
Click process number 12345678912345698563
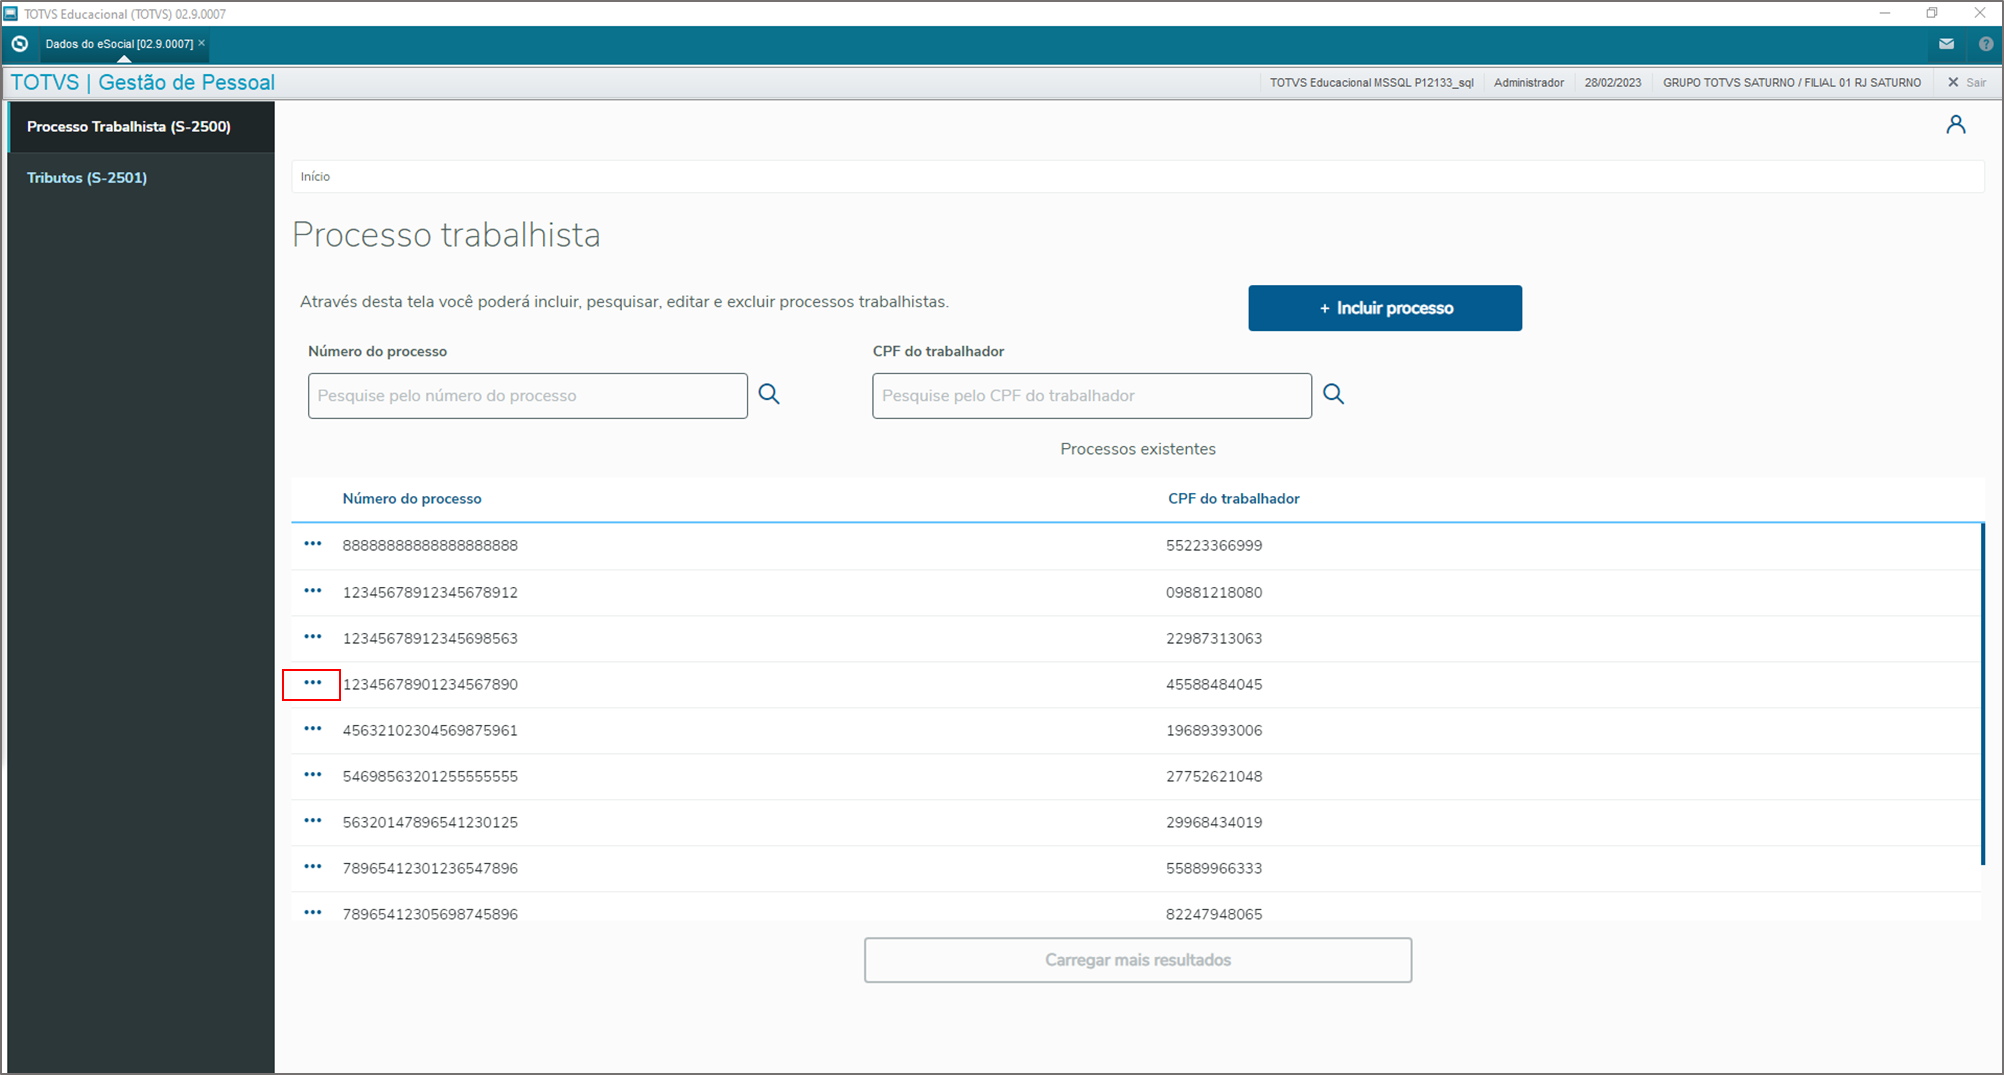(x=430, y=639)
